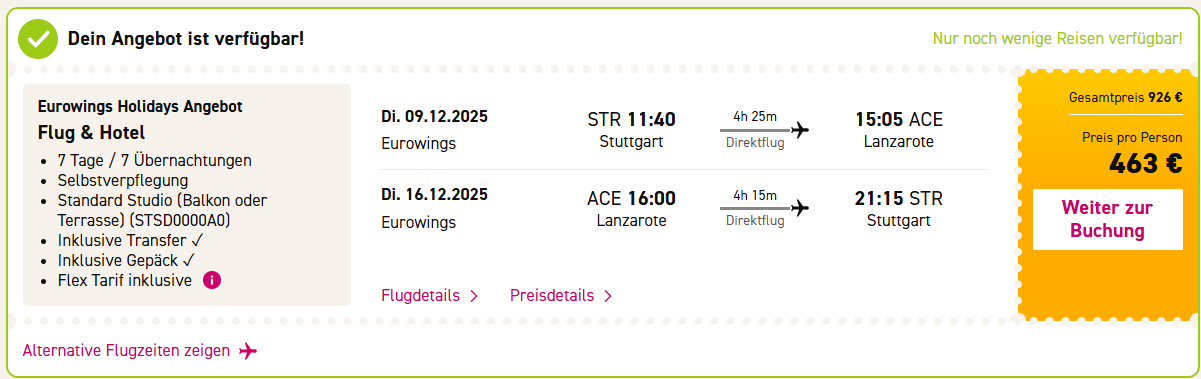This screenshot has height=379, width=1201.
Task: Click the green availability checkmark icon
Action: point(38,39)
